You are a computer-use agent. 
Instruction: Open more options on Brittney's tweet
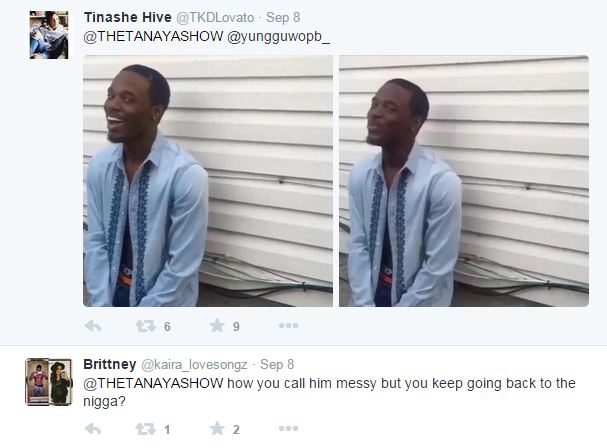pyautogui.click(x=288, y=428)
